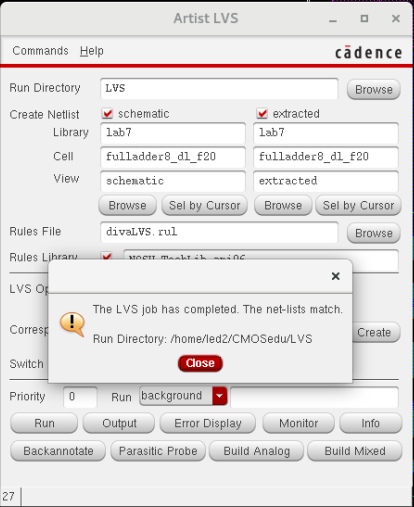Browse for the Run Directory

[374, 89]
